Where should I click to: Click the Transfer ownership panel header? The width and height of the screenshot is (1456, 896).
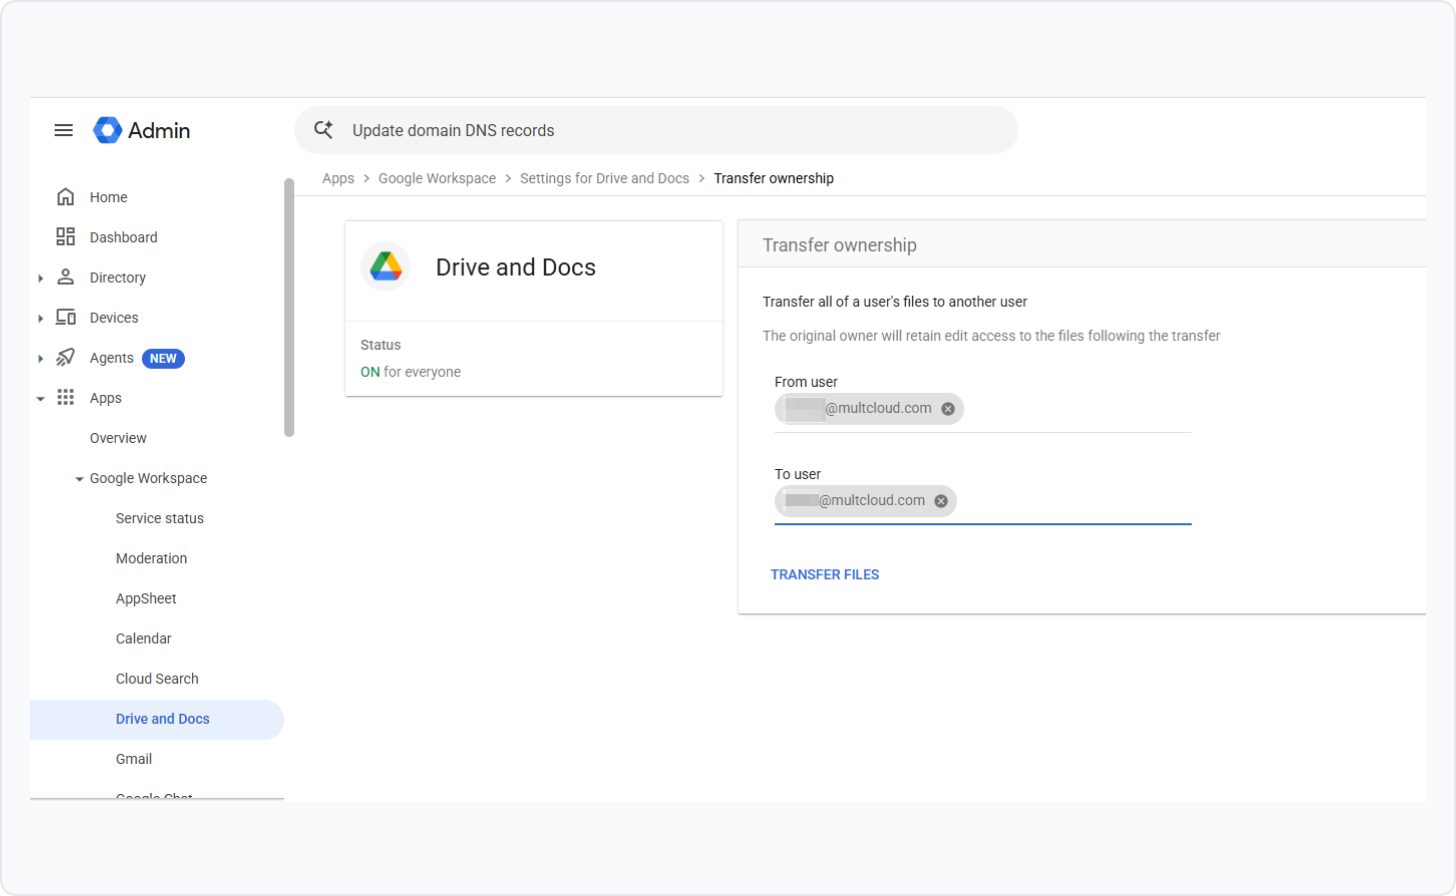click(x=1082, y=245)
